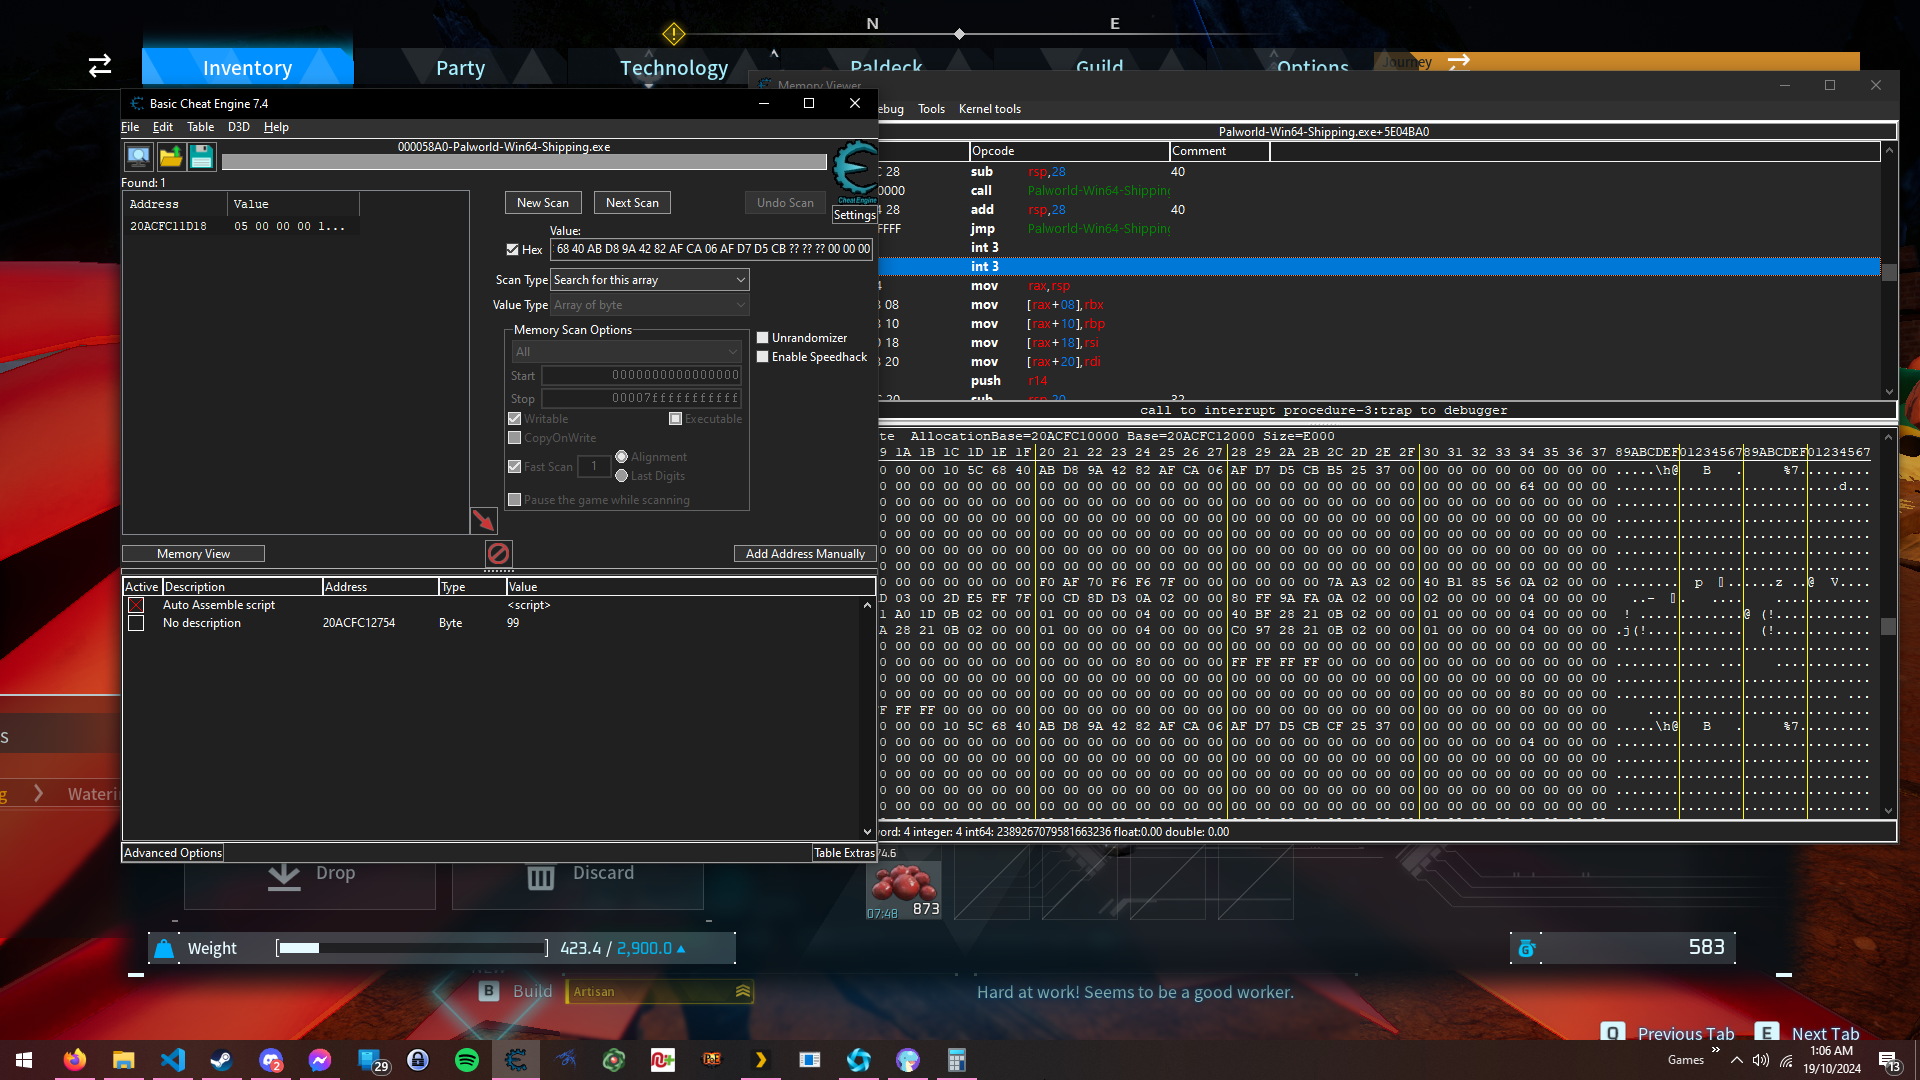Toggle the Fast Scan checkbox
Viewport: 1920px width, 1080px height.
coord(515,466)
